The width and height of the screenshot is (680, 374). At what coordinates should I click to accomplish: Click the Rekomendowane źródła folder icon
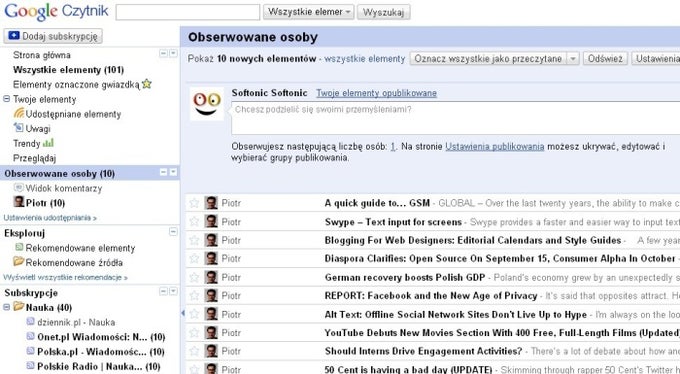pyautogui.click(x=19, y=262)
